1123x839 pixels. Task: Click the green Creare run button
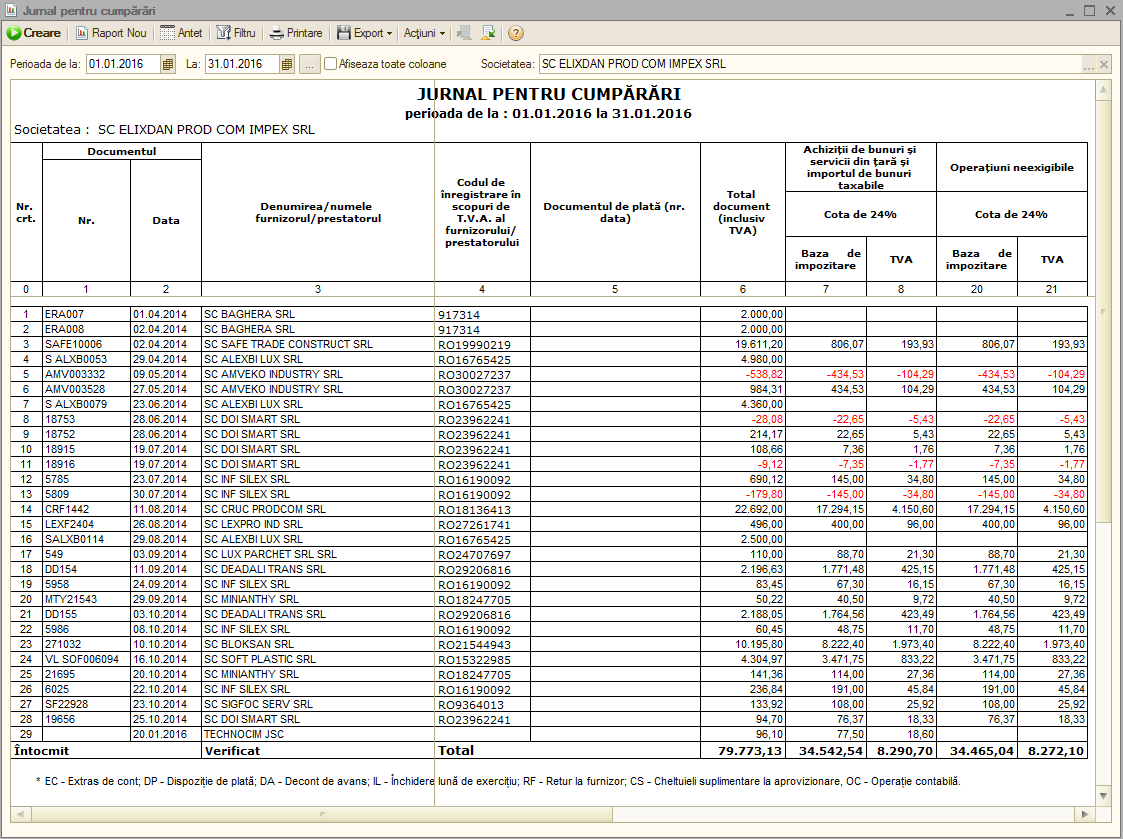pyautogui.click(x=34, y=33)
